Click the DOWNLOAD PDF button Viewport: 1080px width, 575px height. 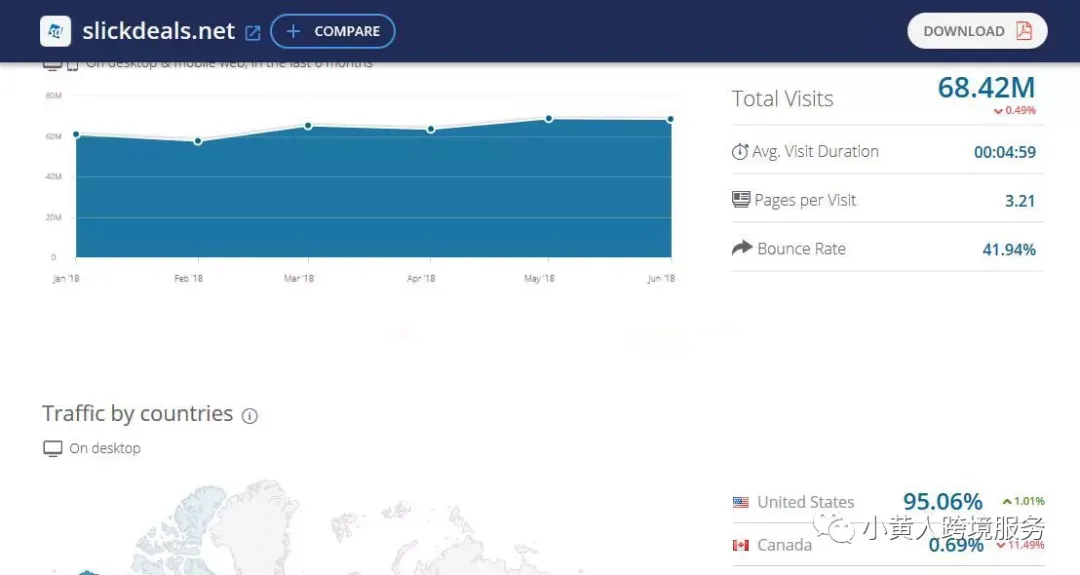coord(977,31)
